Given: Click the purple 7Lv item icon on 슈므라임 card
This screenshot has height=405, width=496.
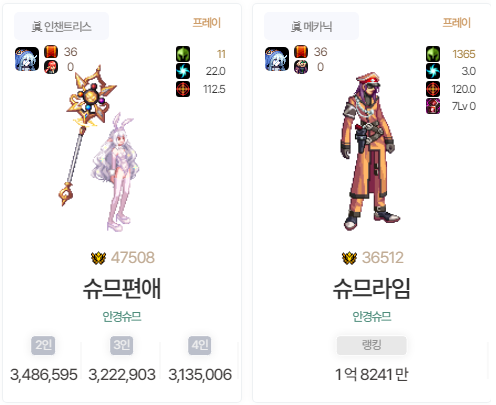Looking at the screenshot, I should click(433, 106).
